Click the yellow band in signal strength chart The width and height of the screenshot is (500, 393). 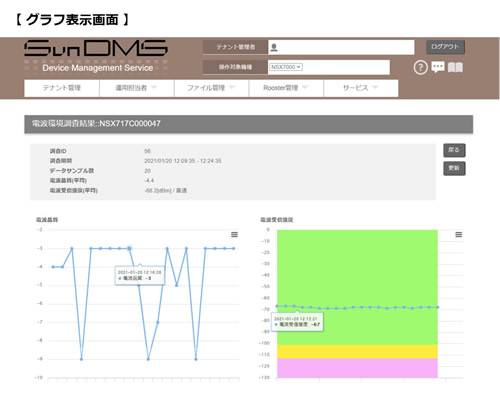[357, 352]
